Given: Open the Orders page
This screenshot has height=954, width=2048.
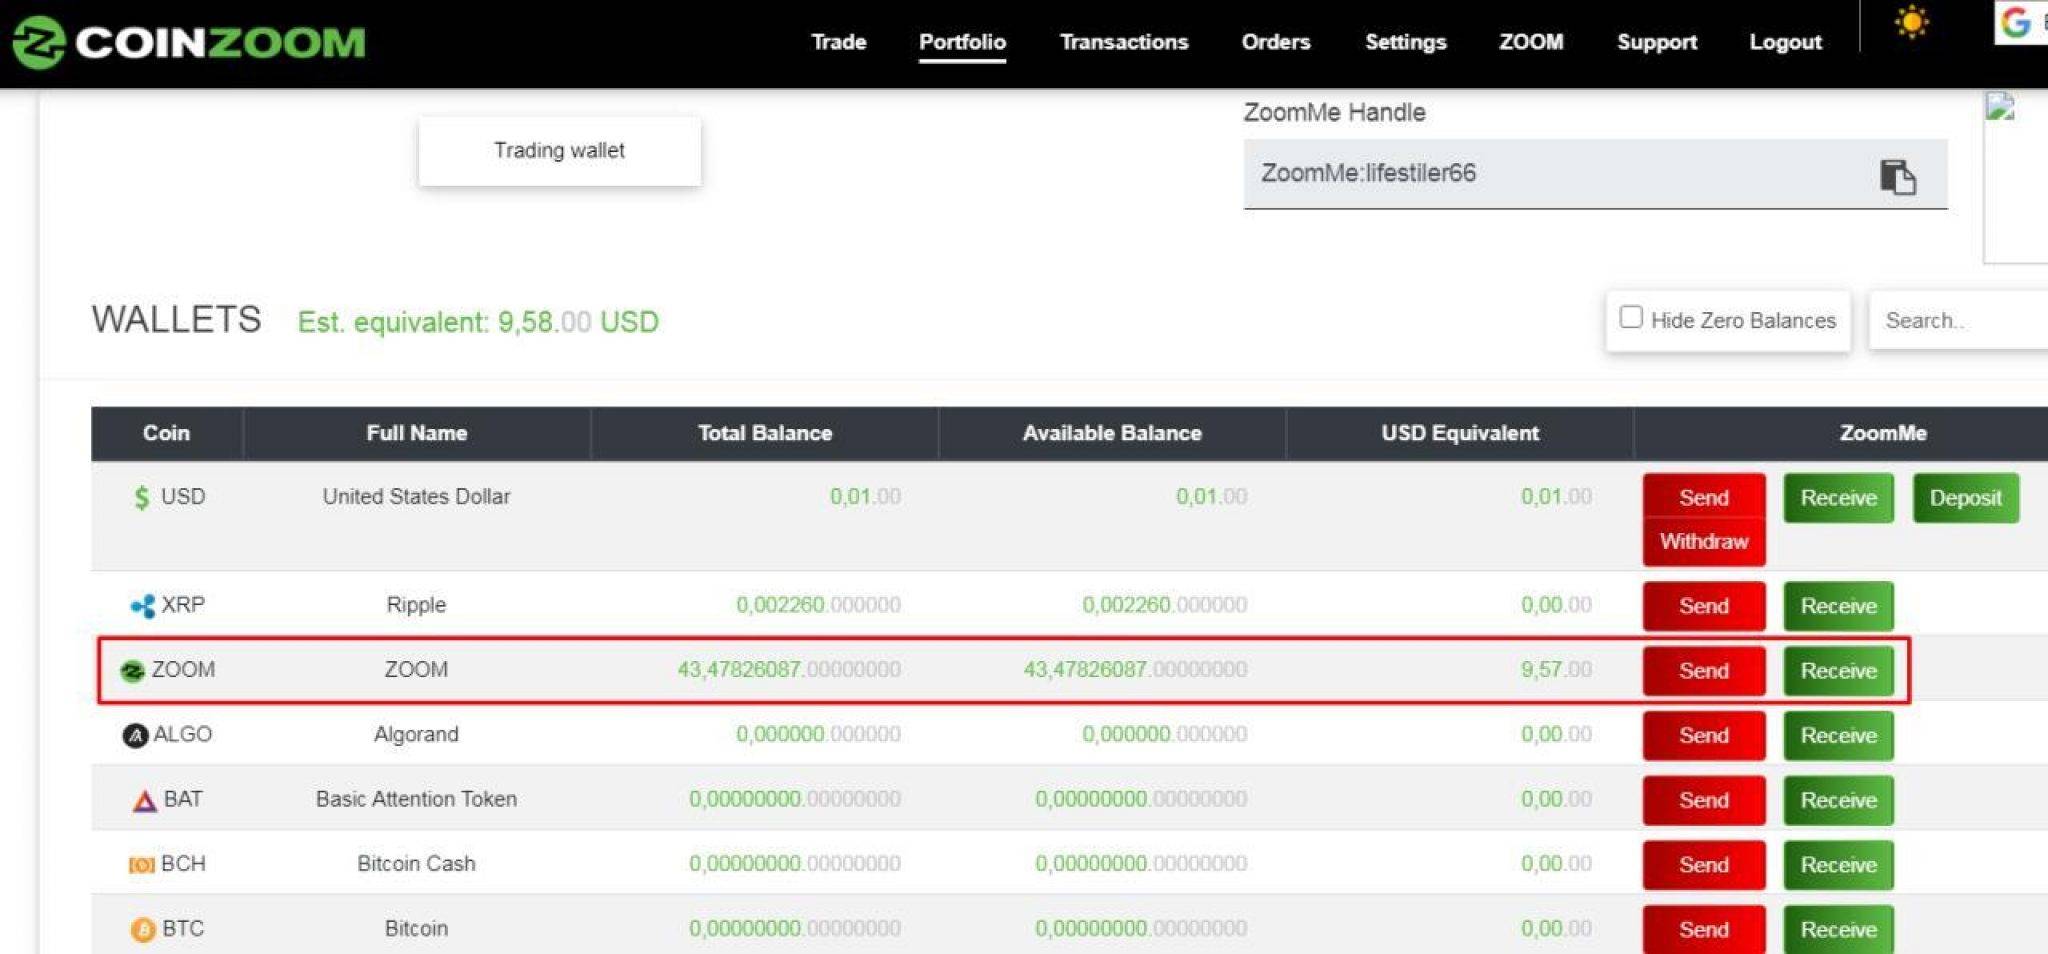Looking at the screenshot, I should point(1276,42).
